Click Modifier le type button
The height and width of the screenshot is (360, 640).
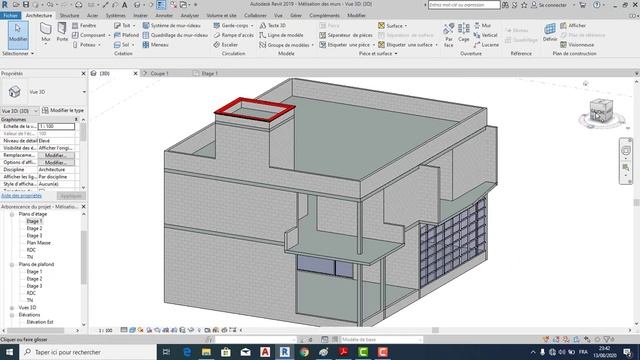click(x=63, y=111)
